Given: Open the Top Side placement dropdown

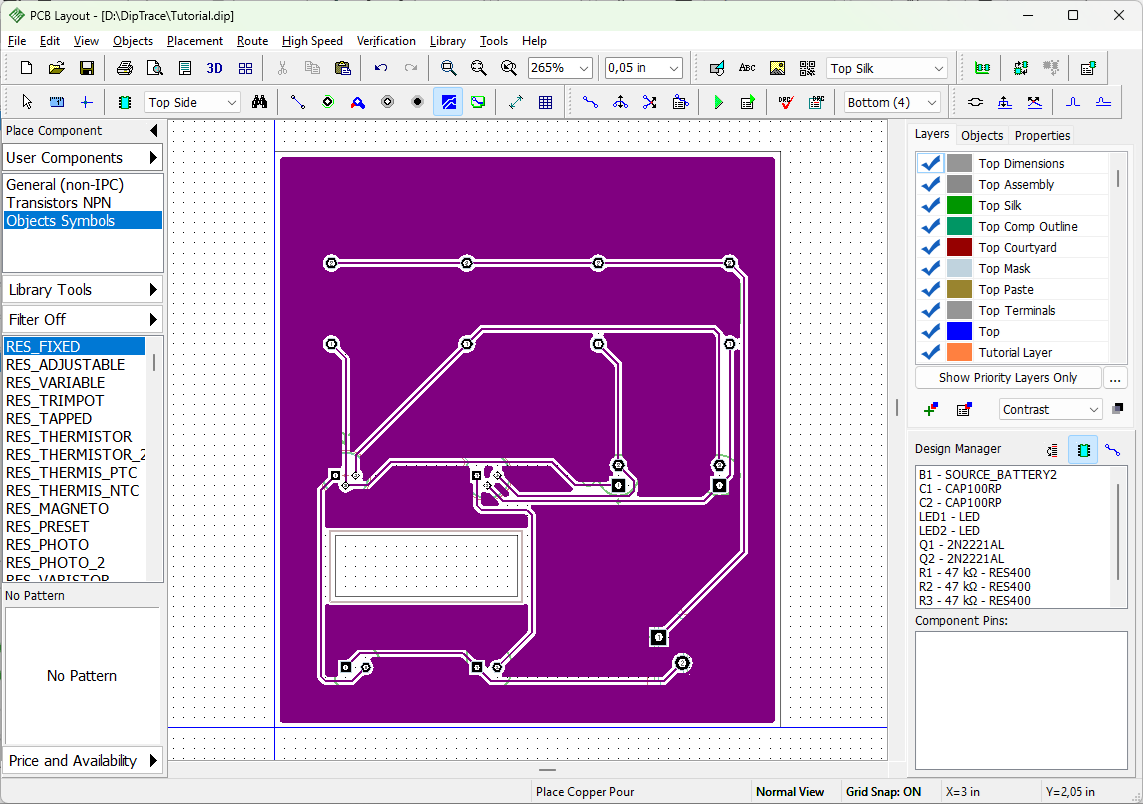Looking at the screenshot, I should click(231, 102).
